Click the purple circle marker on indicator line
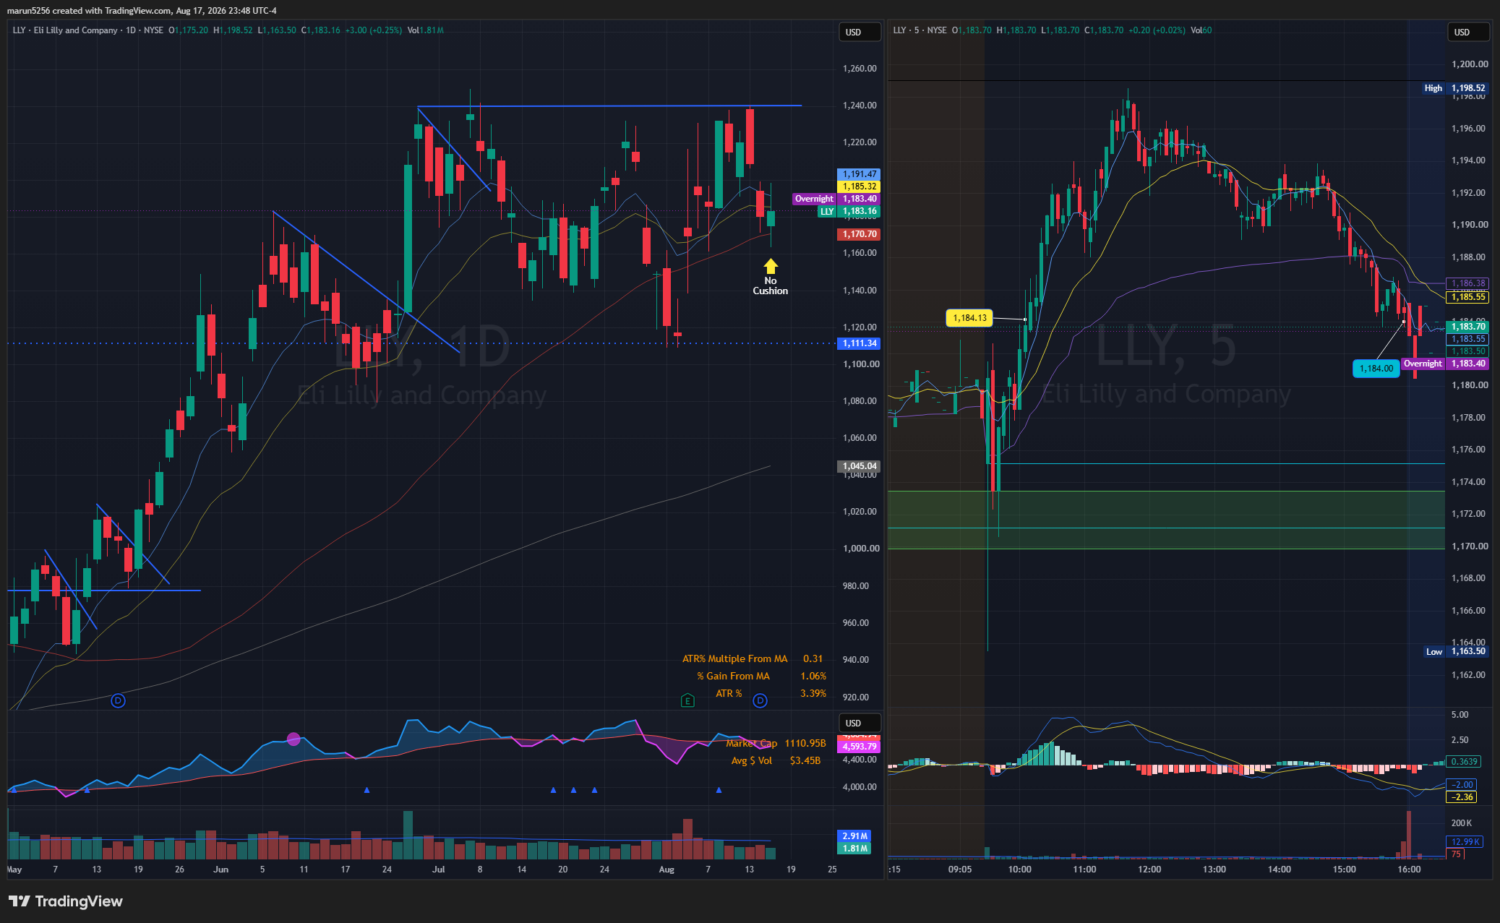Viewport: 1500px width, 923px height. pyautogui.click(x=293, y=739)
